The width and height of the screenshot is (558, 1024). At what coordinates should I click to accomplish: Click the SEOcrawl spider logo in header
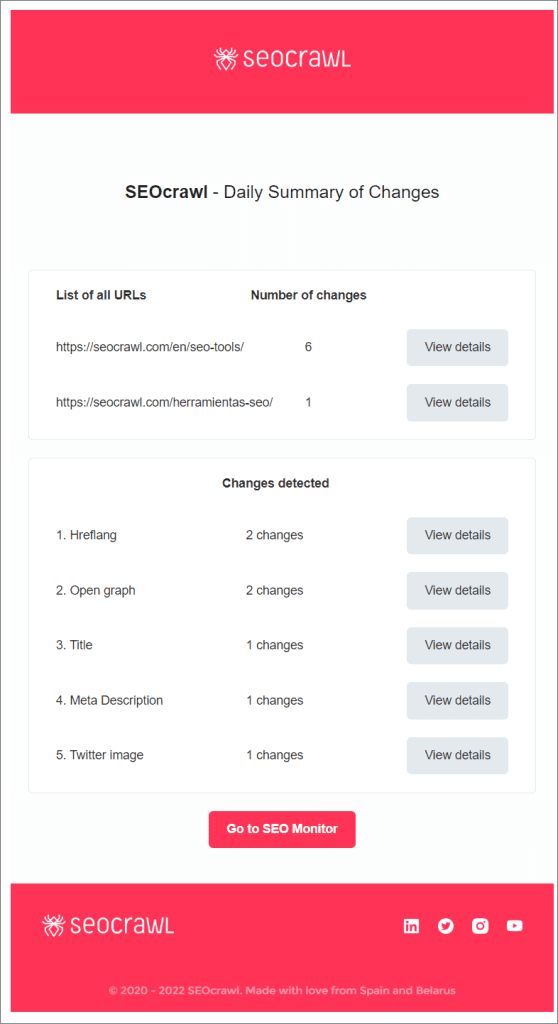point(282,59)
